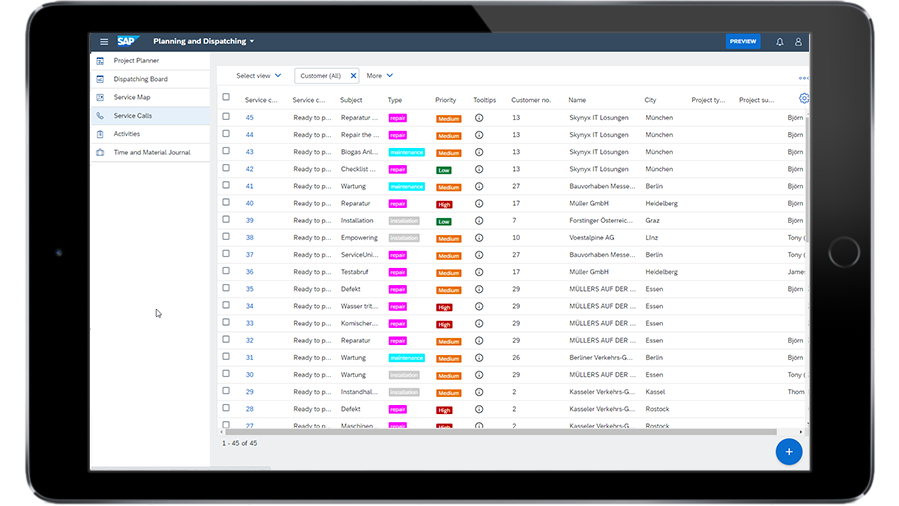Image resolution: width=899 pixels, height=506 pixels.
Task: Check the box for service call 44
Action: [226, 135]
